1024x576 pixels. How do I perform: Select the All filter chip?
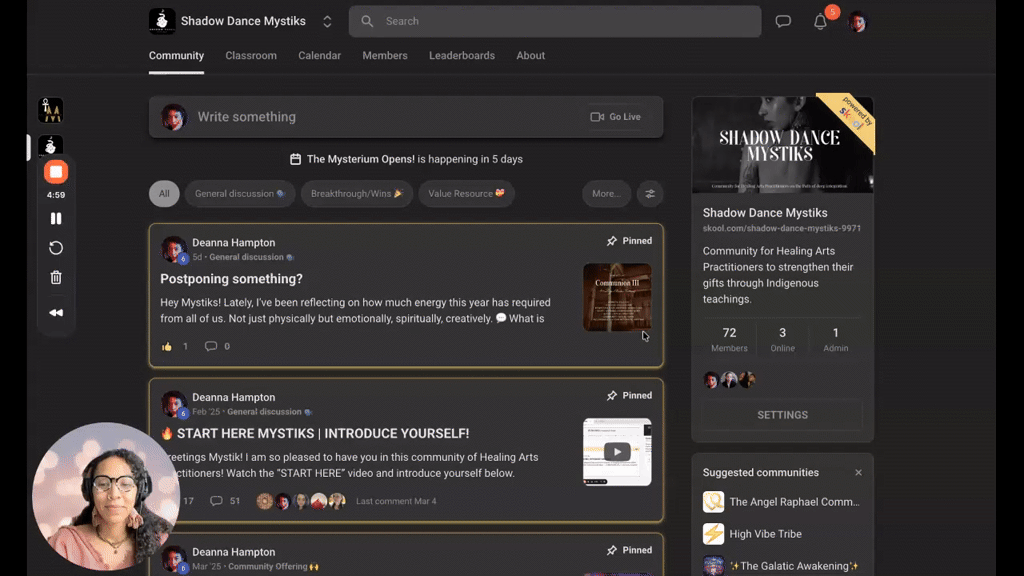[x=164, y=193]
